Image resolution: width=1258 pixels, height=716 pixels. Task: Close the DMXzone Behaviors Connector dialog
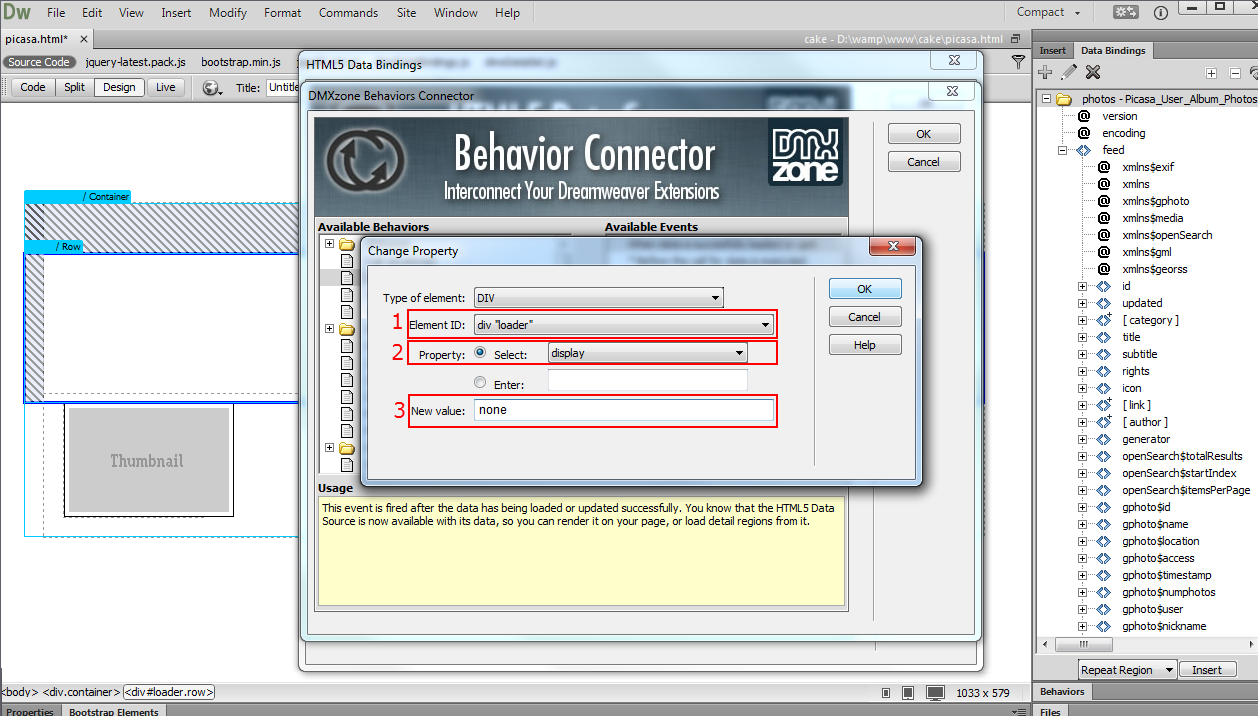point(951,90)
